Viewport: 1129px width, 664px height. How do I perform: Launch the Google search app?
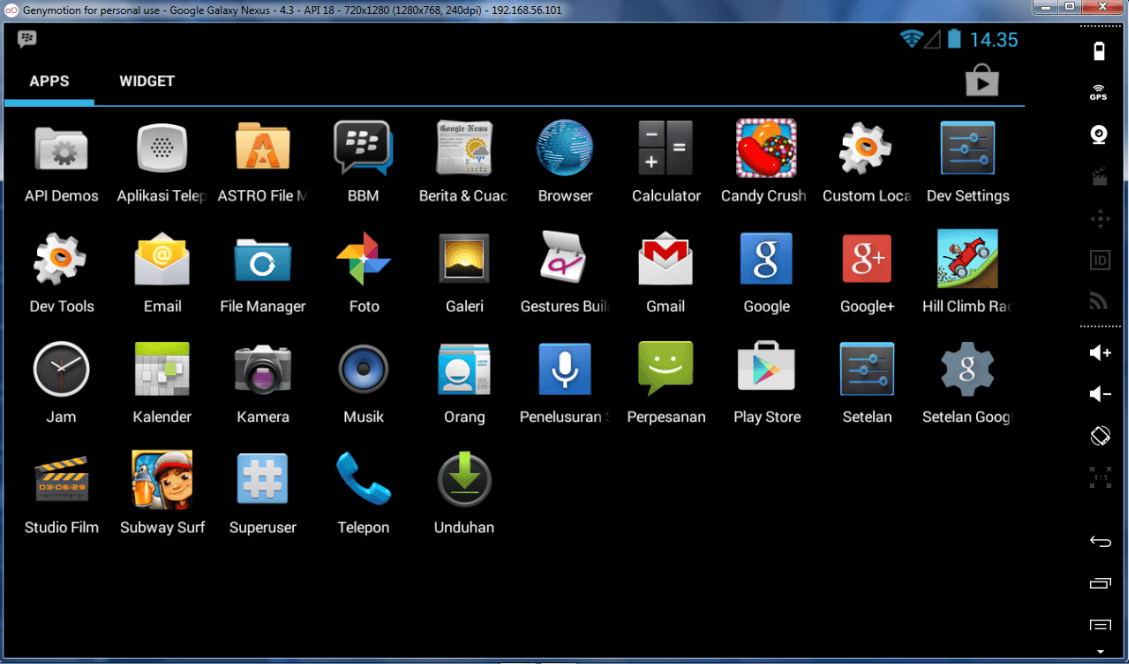pos(766,259)
